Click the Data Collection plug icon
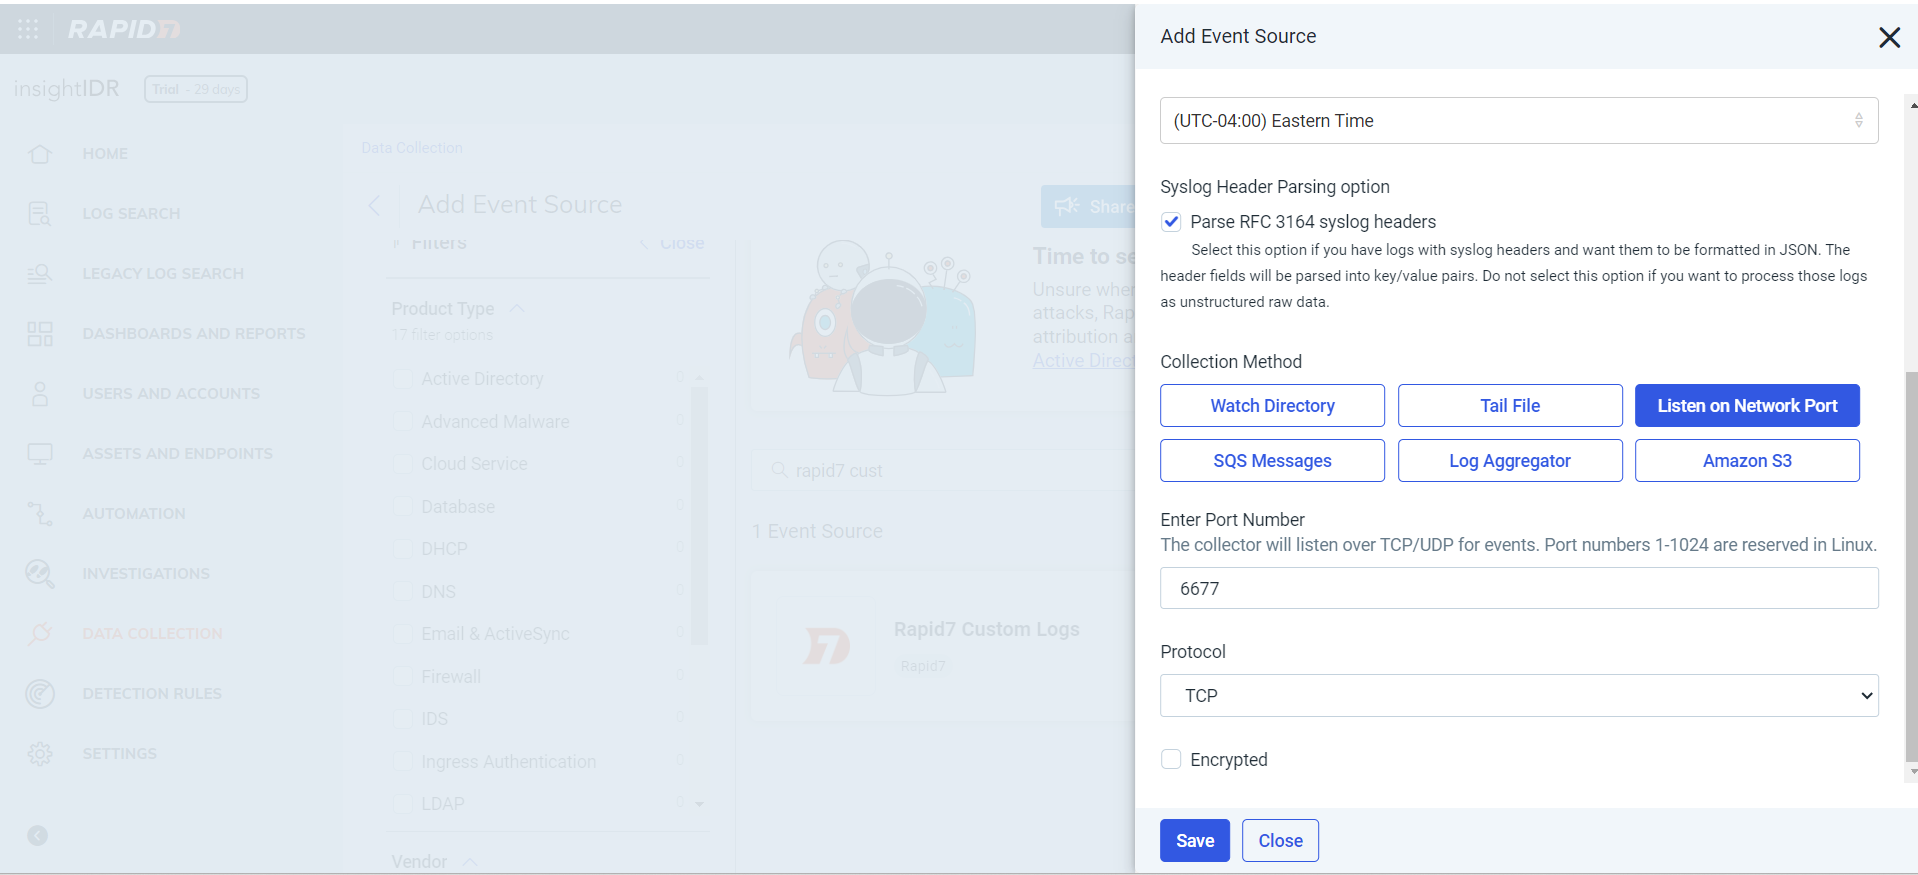1918x875 pixels. (40, 634)
